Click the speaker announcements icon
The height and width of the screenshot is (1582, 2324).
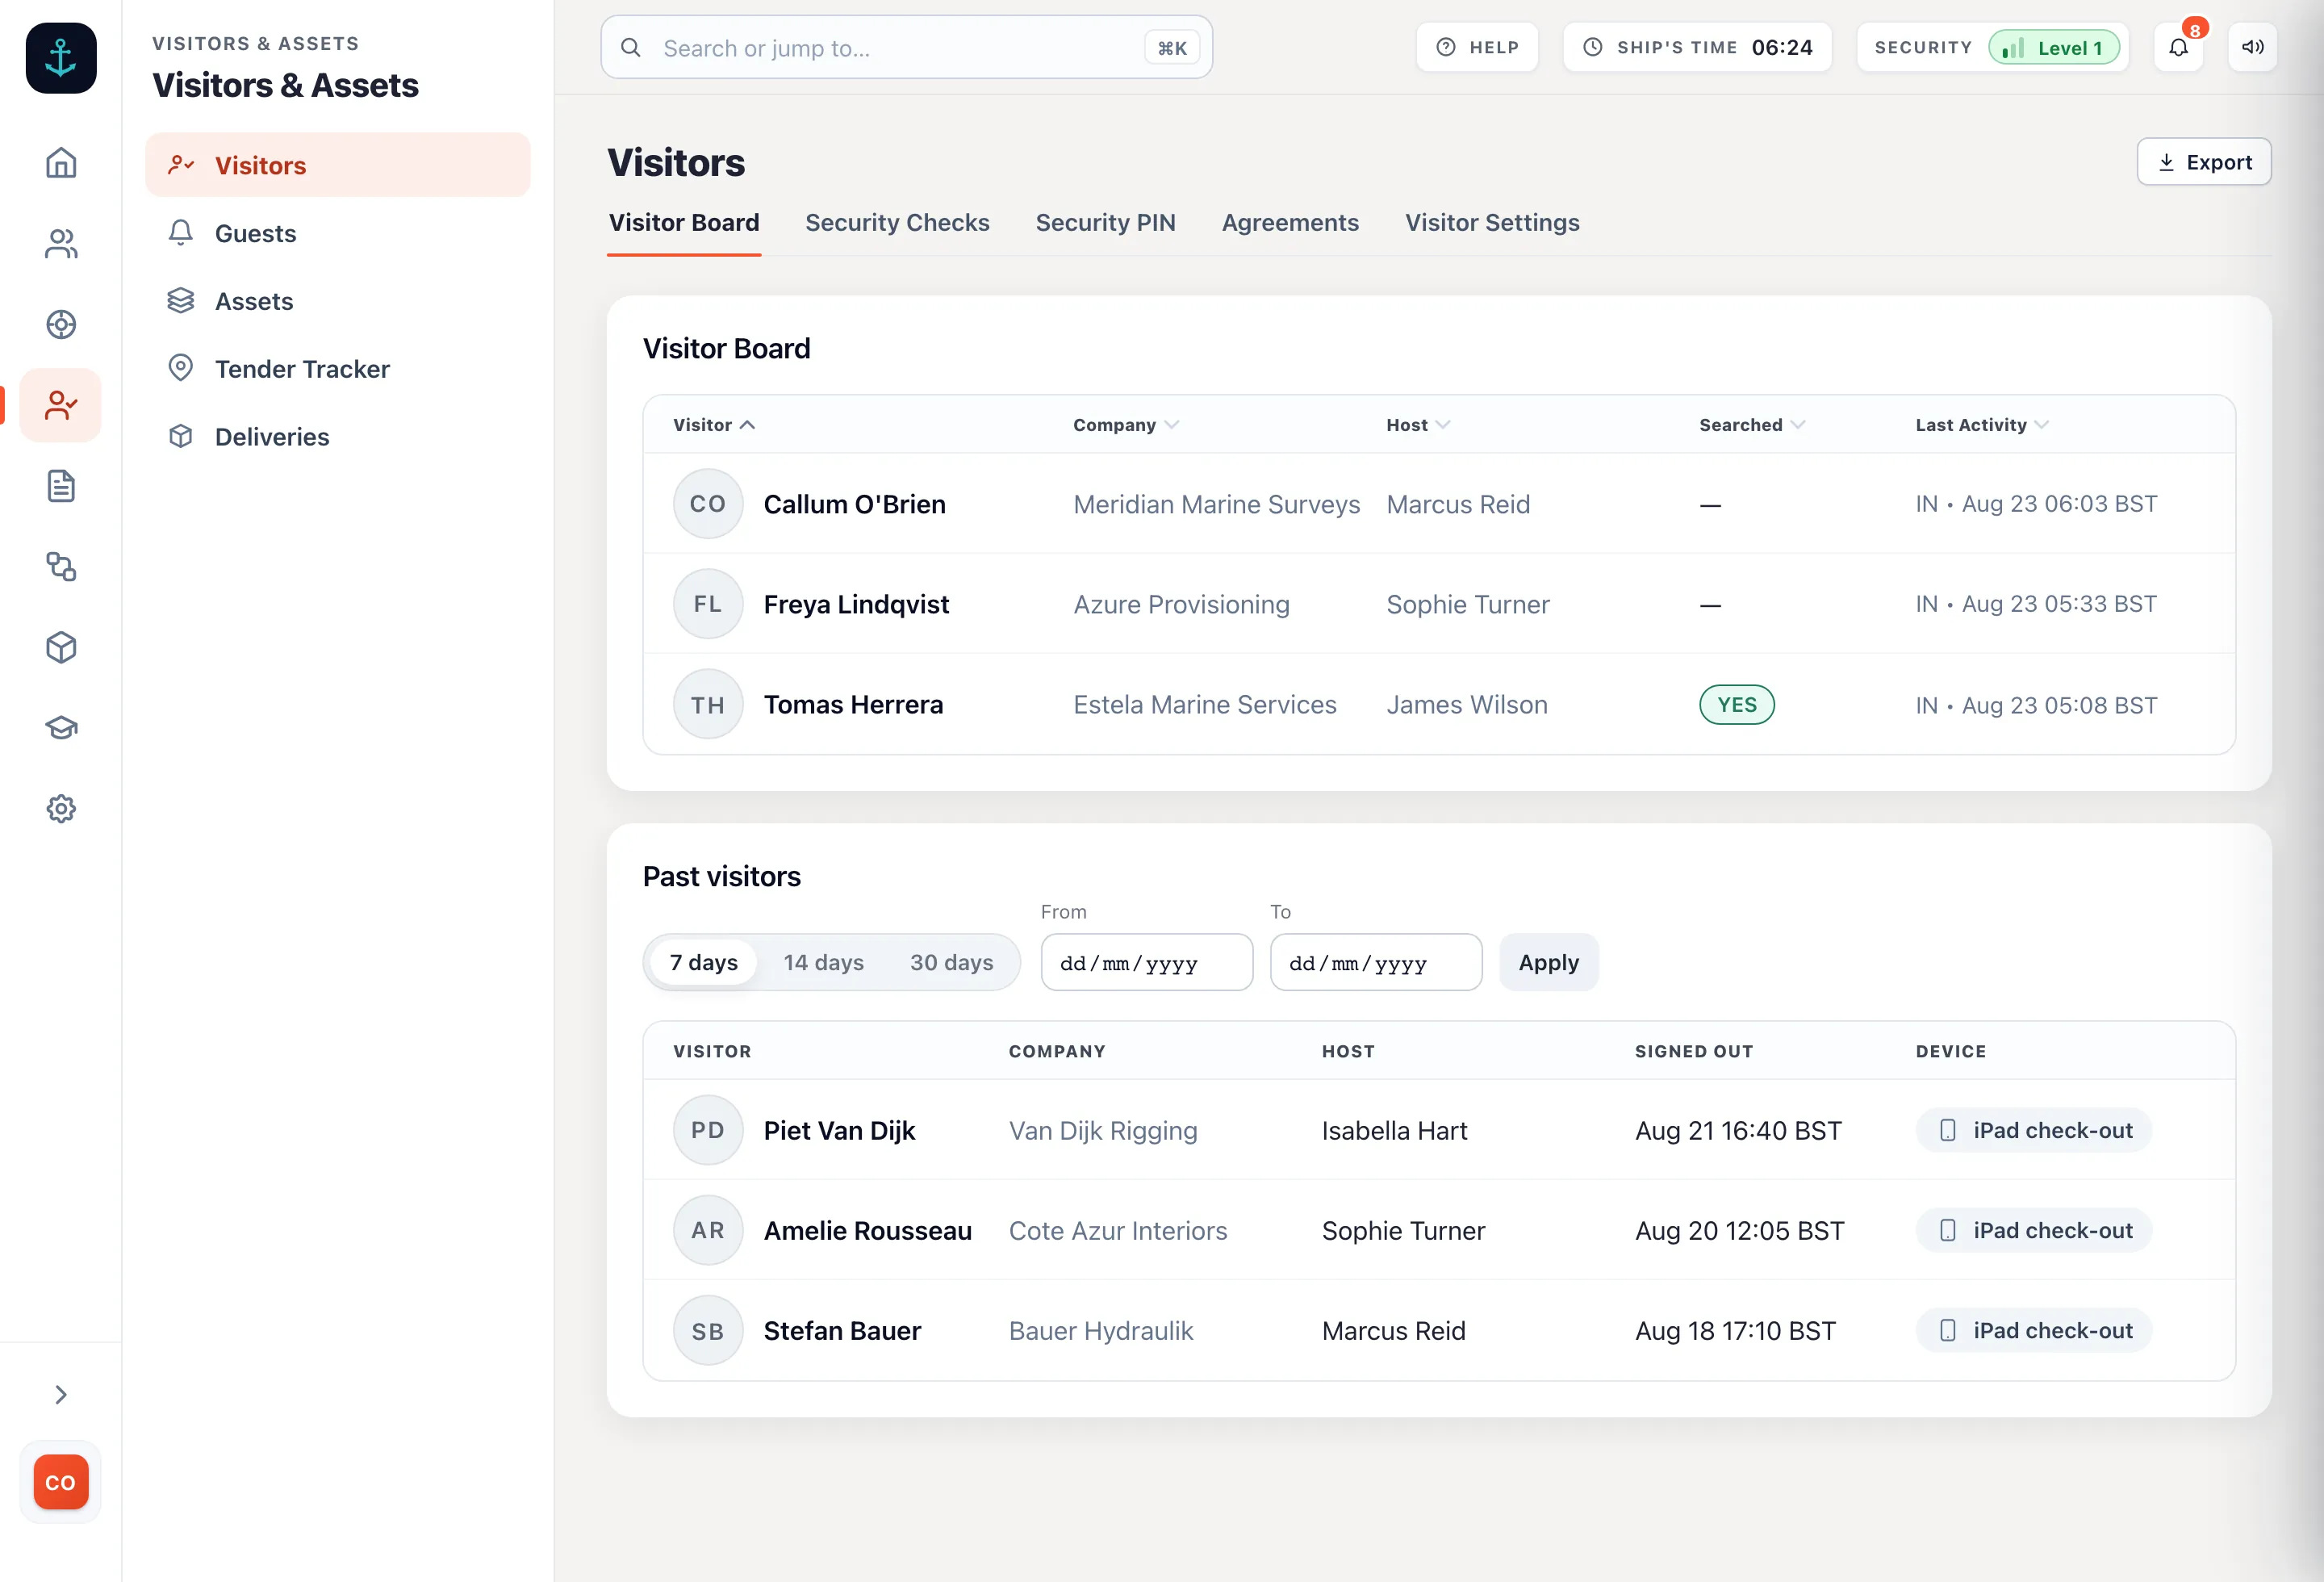click(x=2252, y=47)
